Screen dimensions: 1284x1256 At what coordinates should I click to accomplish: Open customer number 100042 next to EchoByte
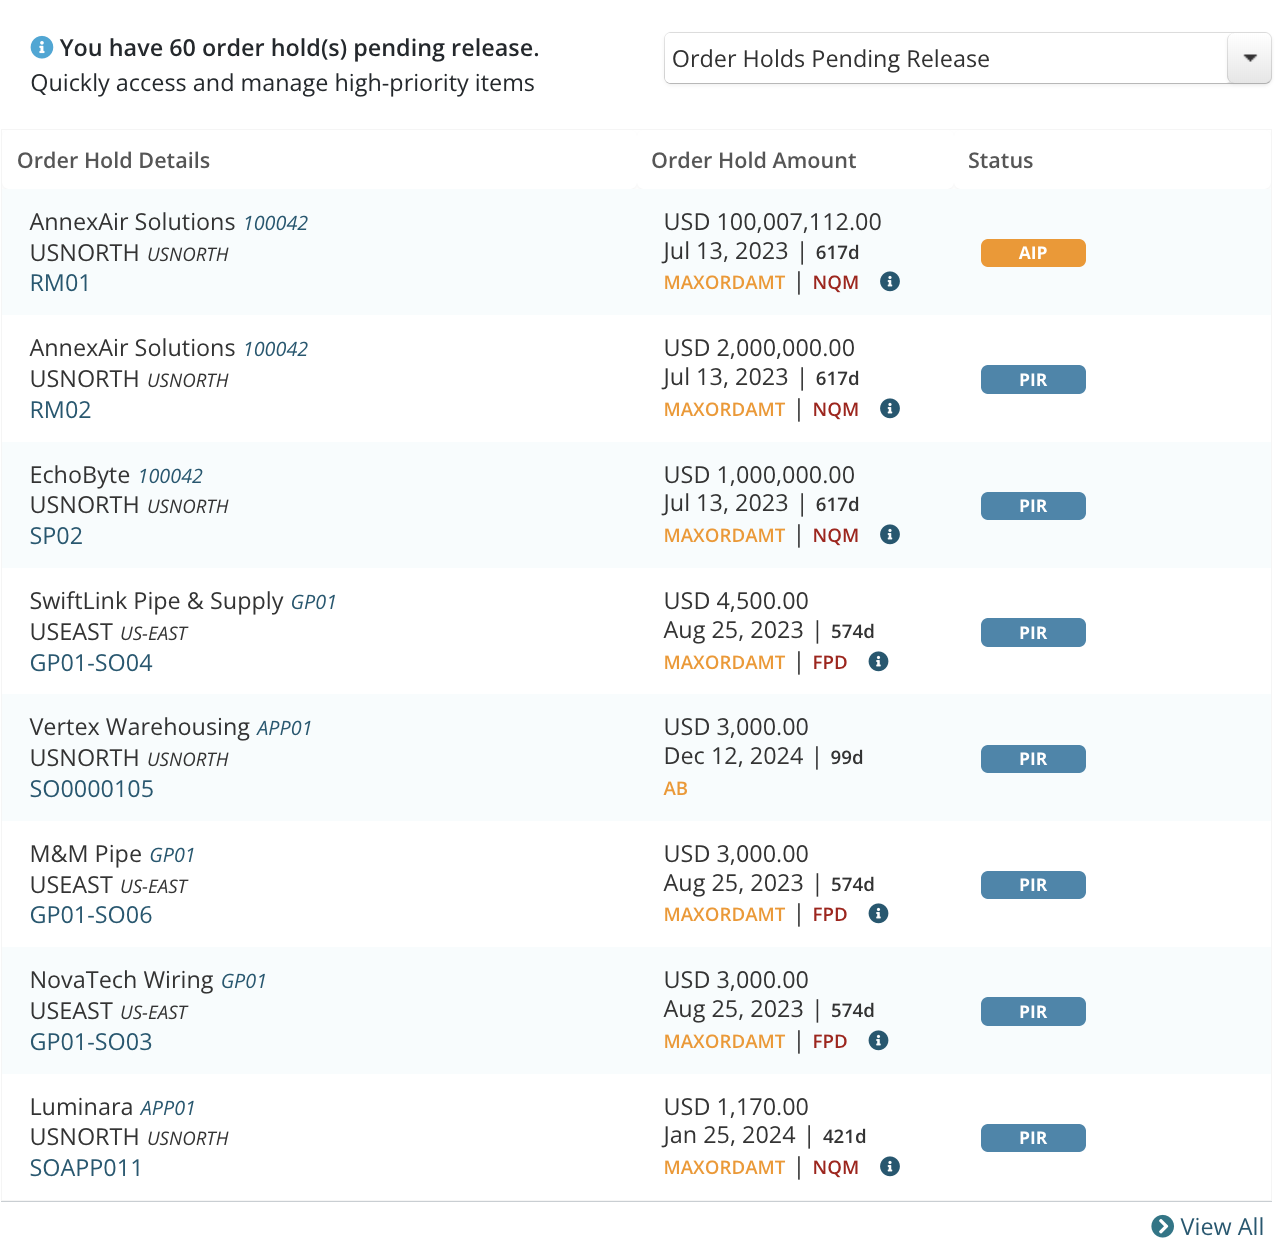(171, 476)
